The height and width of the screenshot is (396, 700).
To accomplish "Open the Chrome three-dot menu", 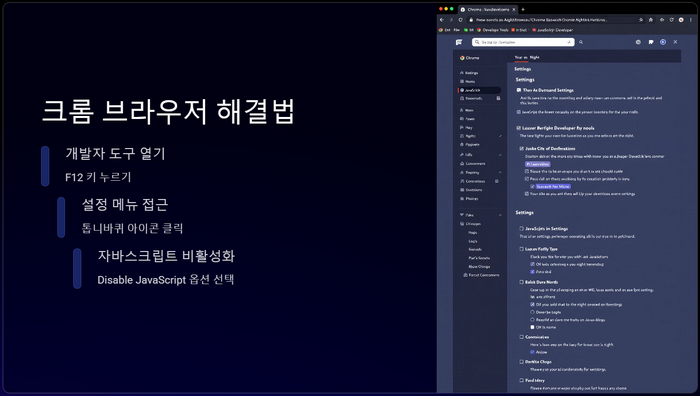I will coord(691,20).
